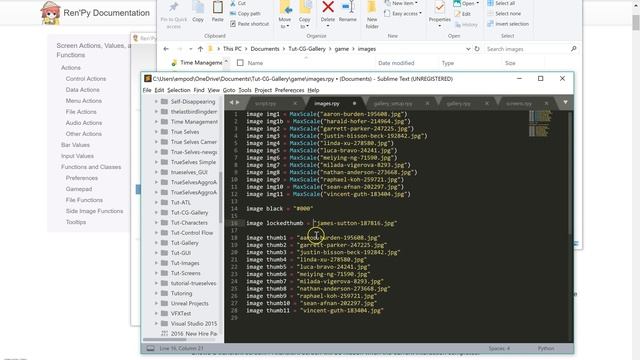Click Sublime's tab navigation arrows
Viewport: 640px width, 360px height.
[x=234, y=103]
